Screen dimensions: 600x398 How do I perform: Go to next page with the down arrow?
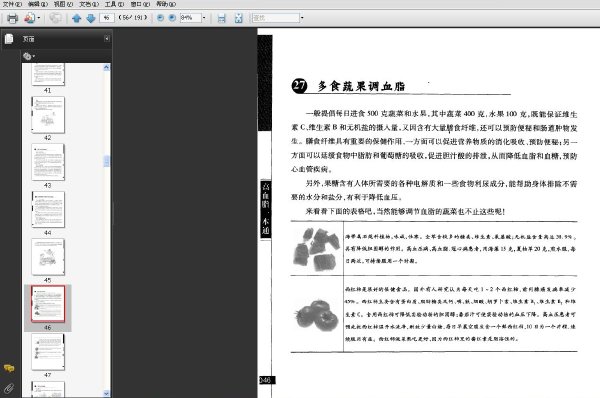coord(91,18)
